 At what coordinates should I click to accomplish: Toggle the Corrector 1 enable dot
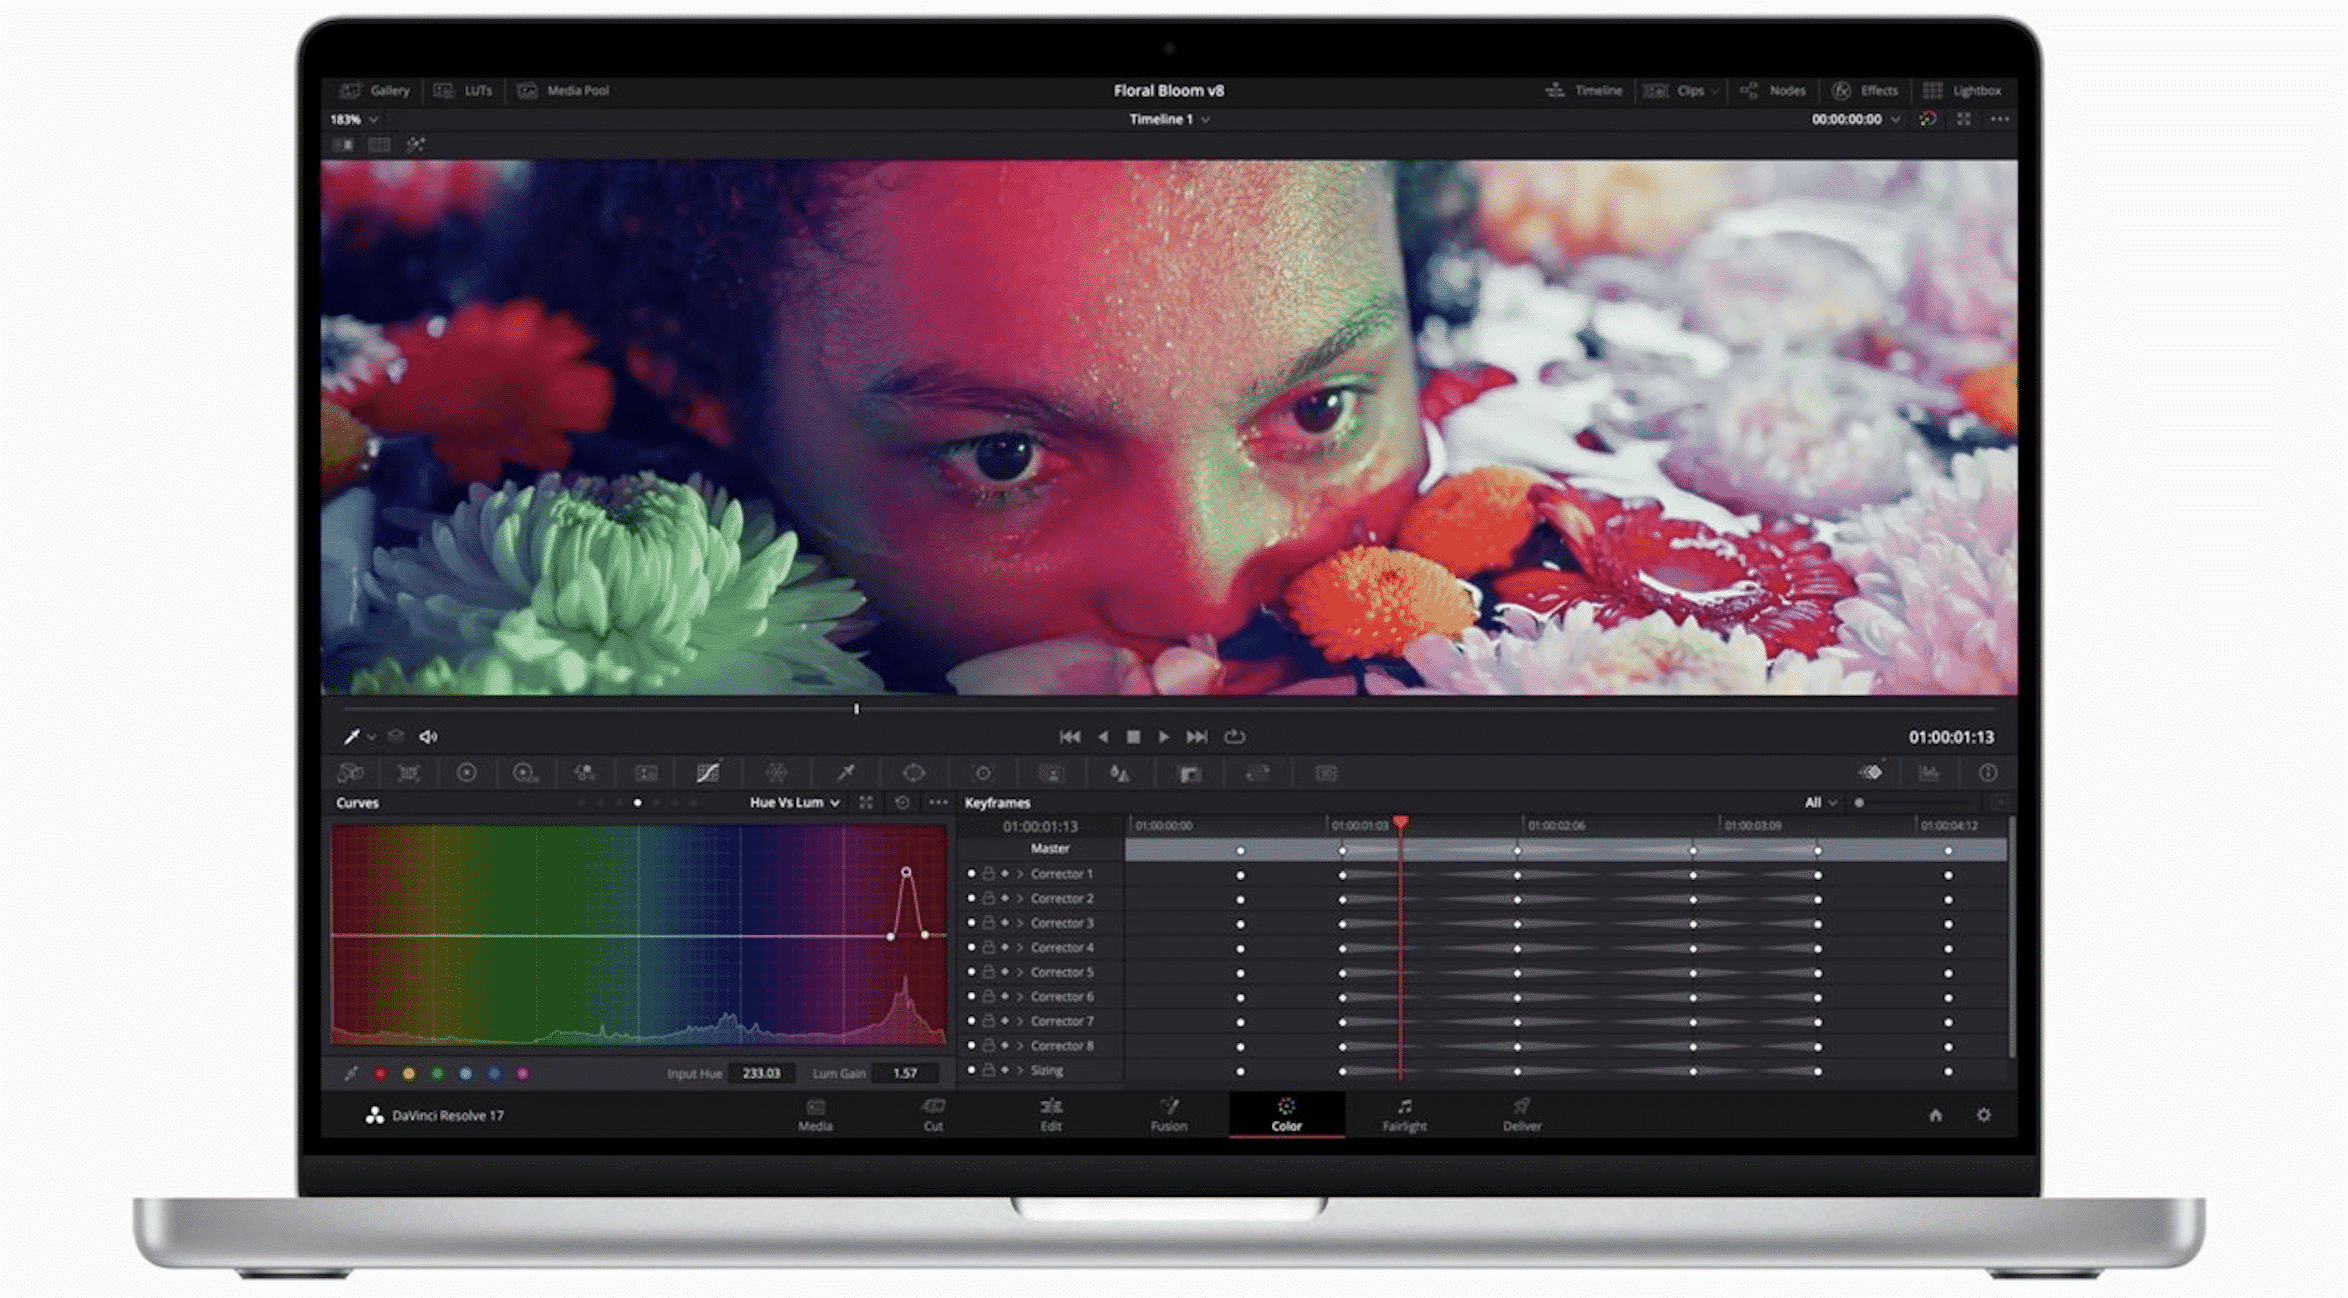click(x=971, y=874)
